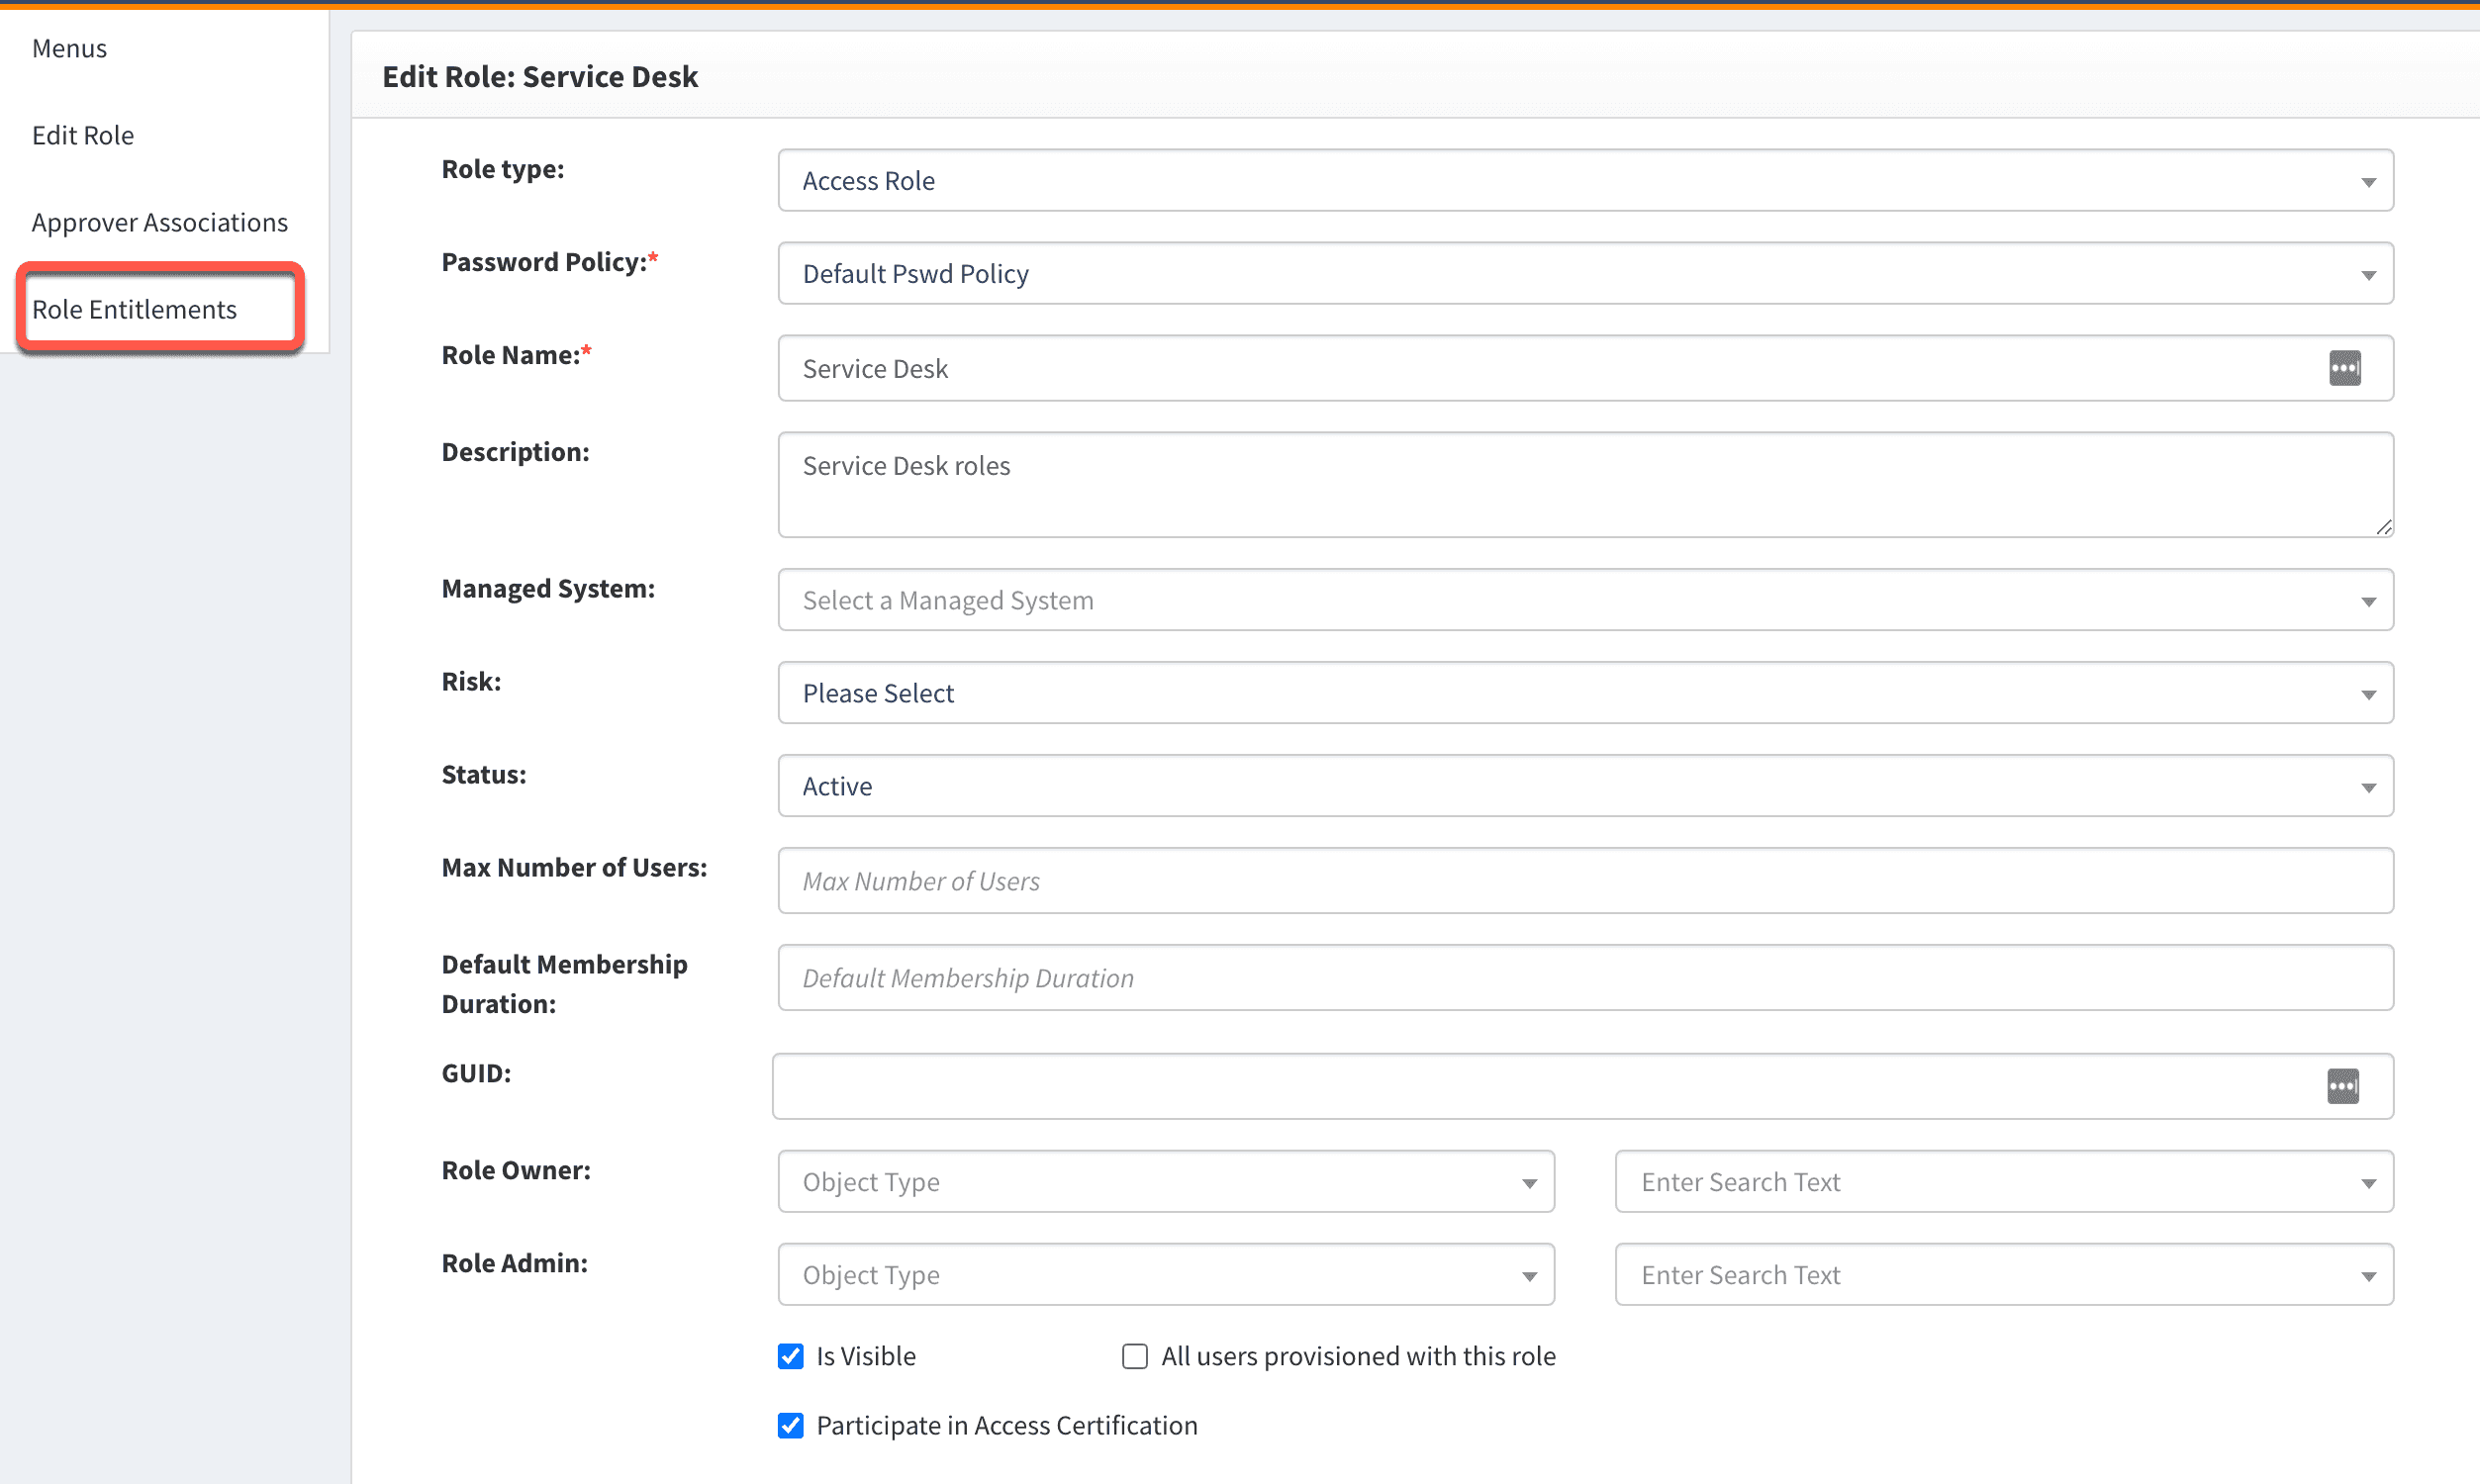
Task: Open the Role type dropdown
Action: coord(1585,181)
